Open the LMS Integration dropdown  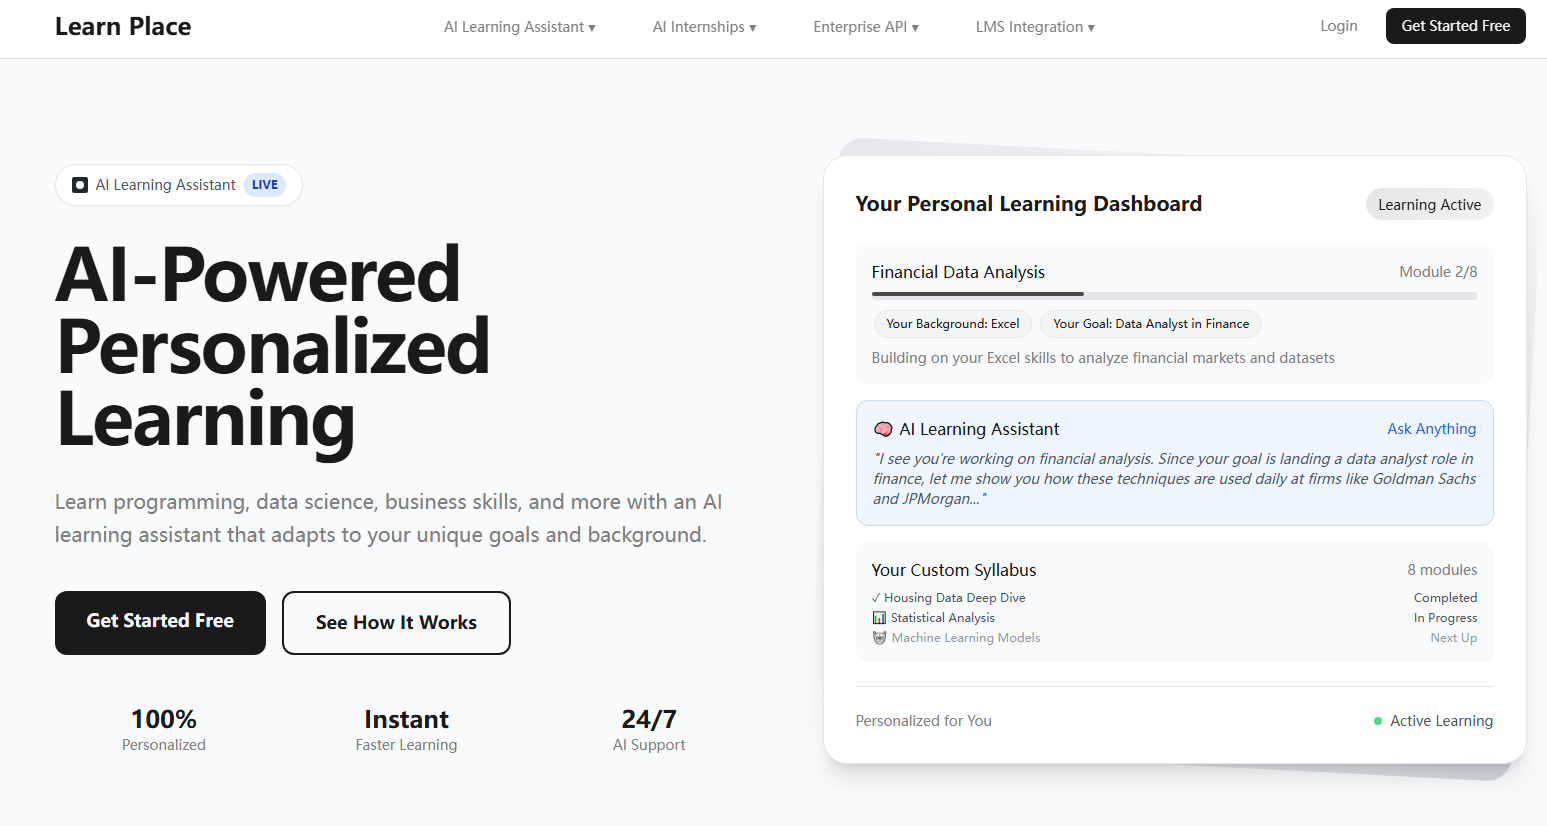(x=1035, y=27)
